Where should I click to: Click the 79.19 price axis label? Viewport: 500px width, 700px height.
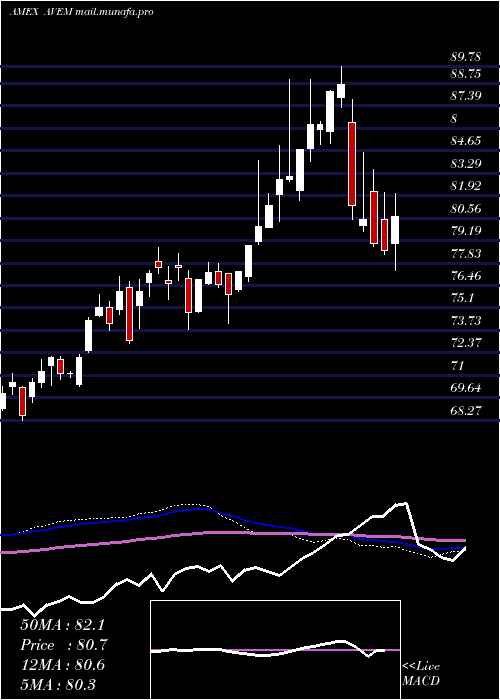pyautogui.click(x=466, y=231)
